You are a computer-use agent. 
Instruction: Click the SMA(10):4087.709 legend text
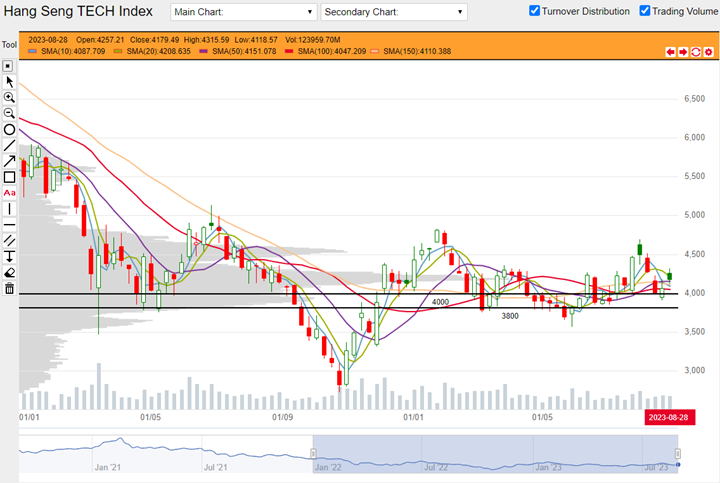pyautogui.click(x=73, y=51)
